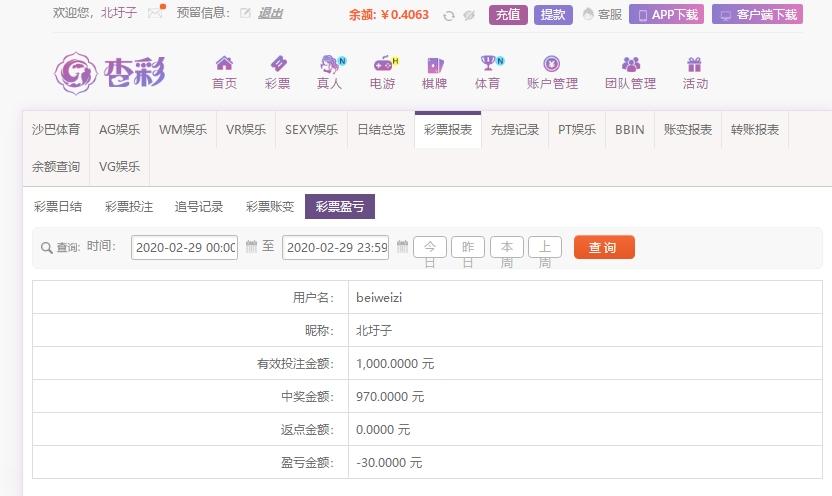Image resolution: width=832 pixels, height=496 pixels.
Task: Click the APP下载 button
Action: (666, 14)
